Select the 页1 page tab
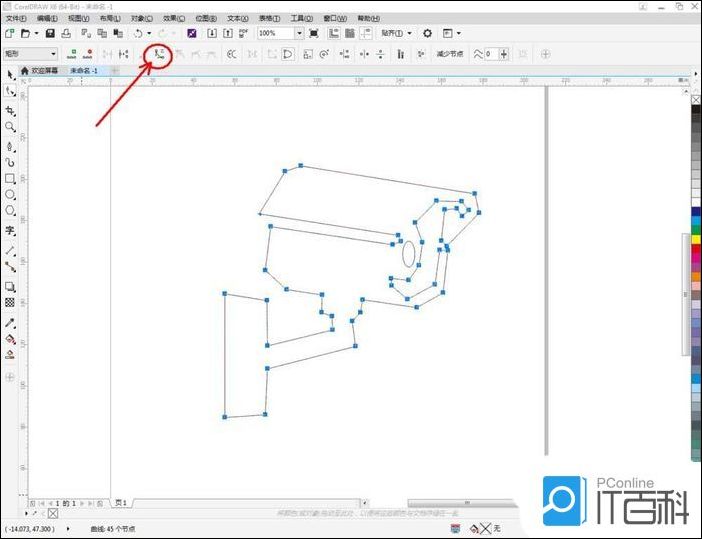 [x=121, y=503]
